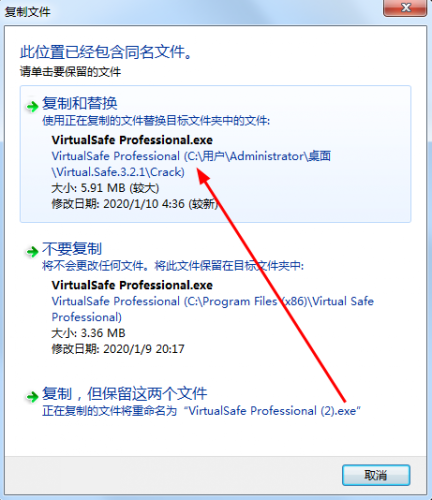Click the 取消 button
This screenshot has height=500, width=432.
(376, 475)
